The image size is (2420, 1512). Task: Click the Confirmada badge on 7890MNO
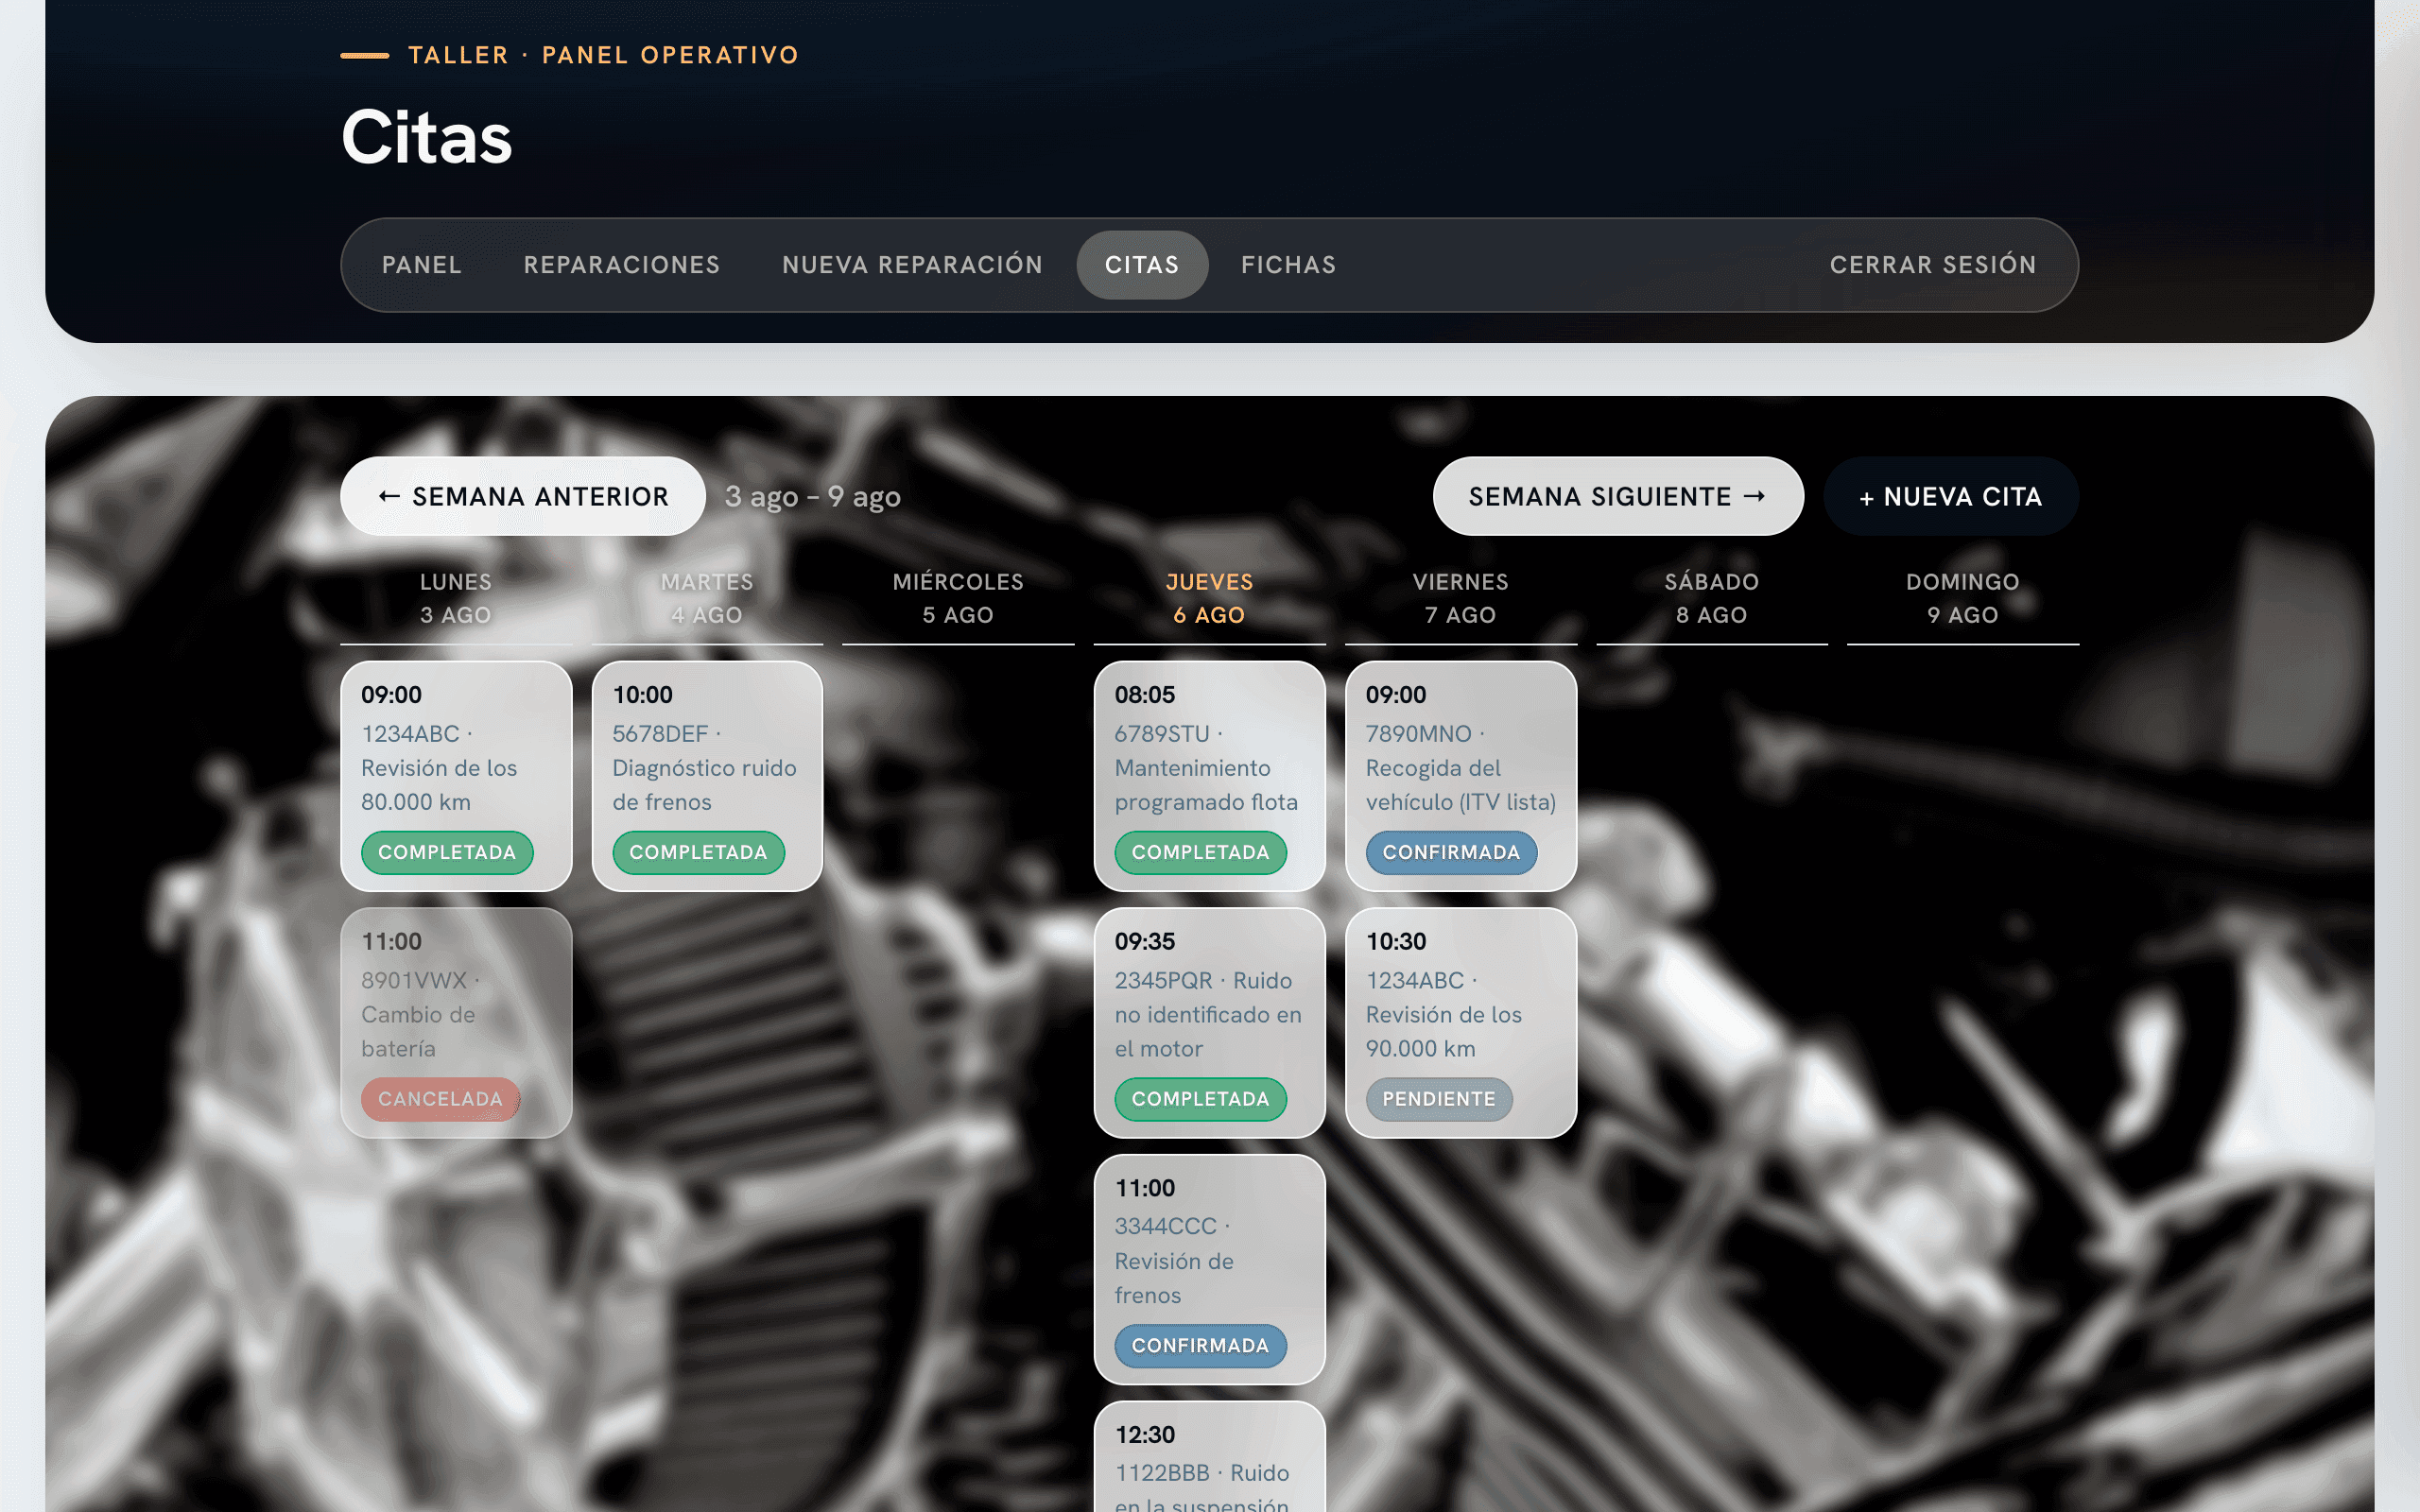click(1451, 852)
